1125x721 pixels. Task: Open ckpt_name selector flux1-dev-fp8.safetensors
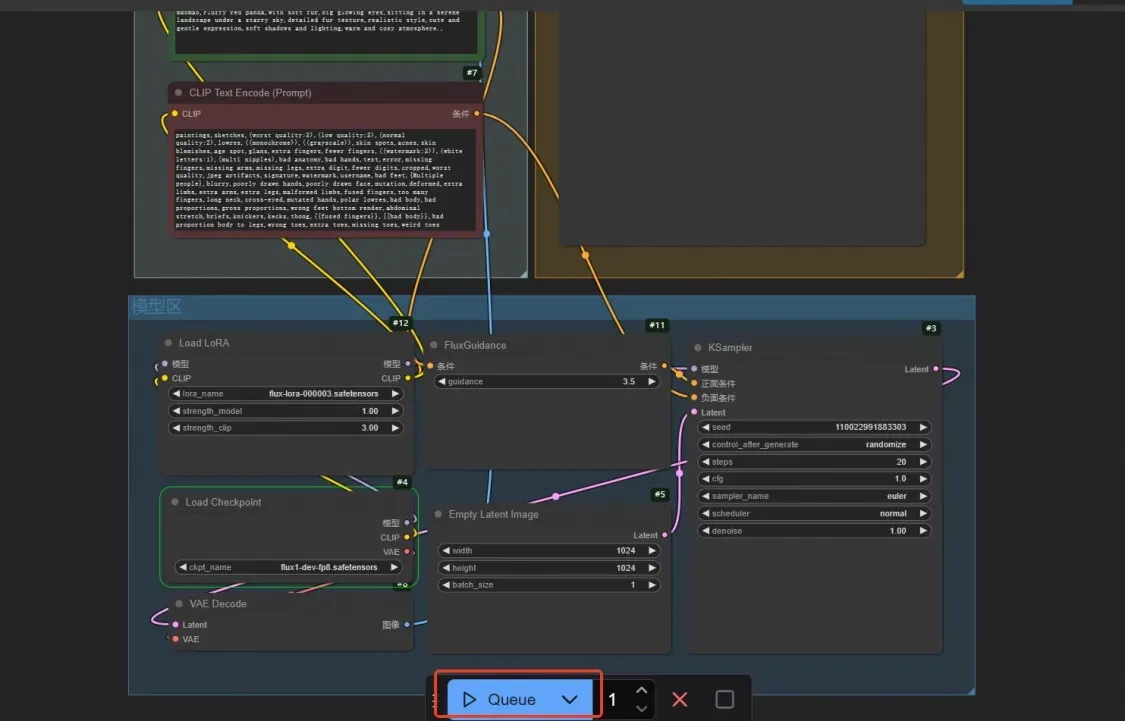[x=287, y=567]
